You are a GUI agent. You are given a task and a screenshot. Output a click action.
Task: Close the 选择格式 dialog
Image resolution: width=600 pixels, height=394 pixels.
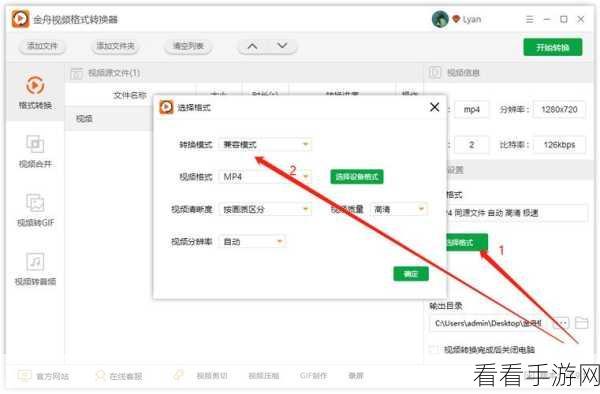tap(435, 107)
